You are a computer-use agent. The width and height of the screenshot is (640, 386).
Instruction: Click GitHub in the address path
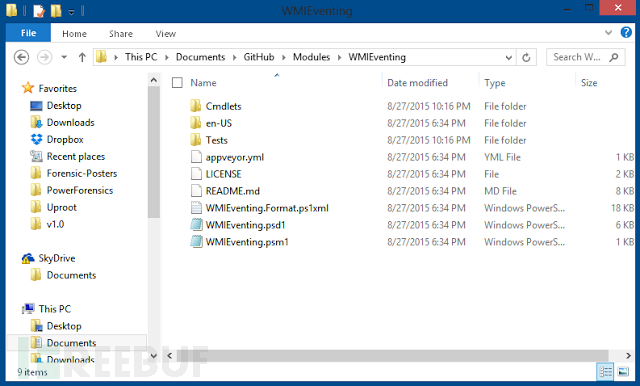coord(259,57)
